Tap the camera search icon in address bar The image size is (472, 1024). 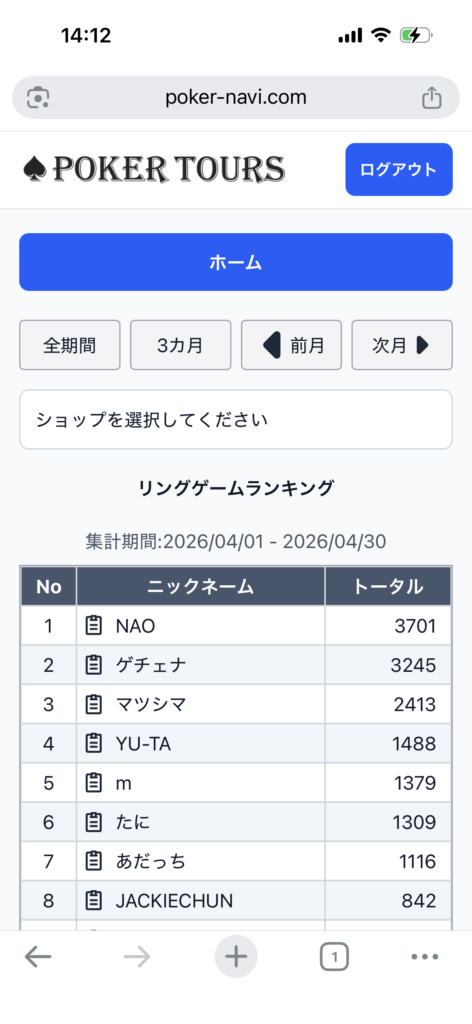point(38,98)
